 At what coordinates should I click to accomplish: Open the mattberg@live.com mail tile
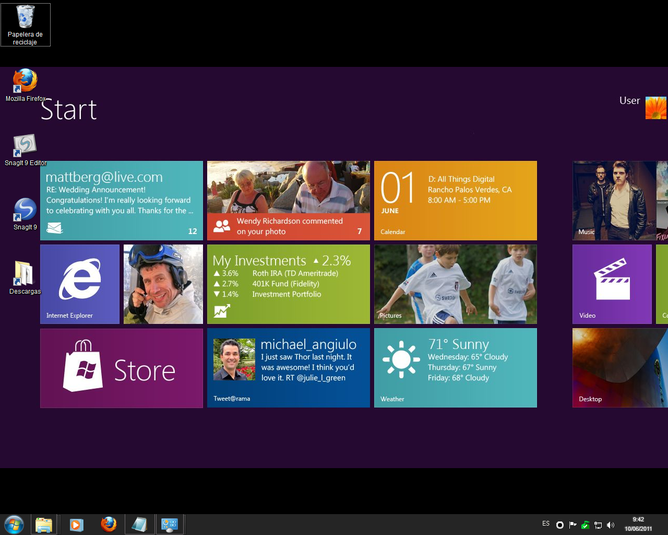pos(121,201)
